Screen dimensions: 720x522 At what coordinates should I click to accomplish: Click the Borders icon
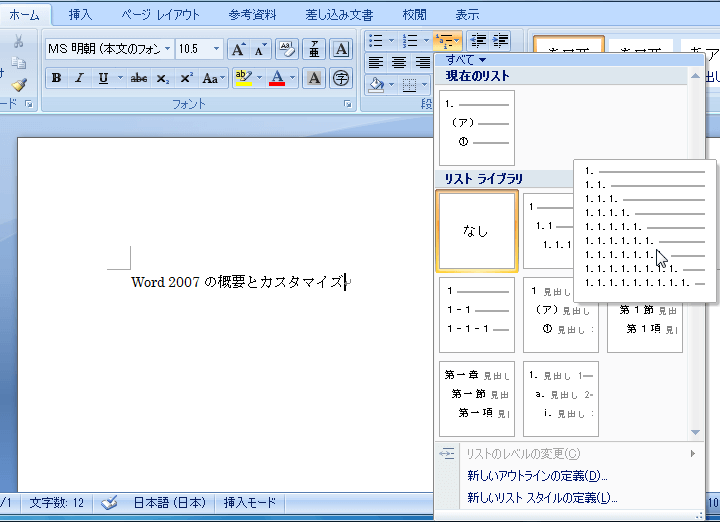click(409, 84)
